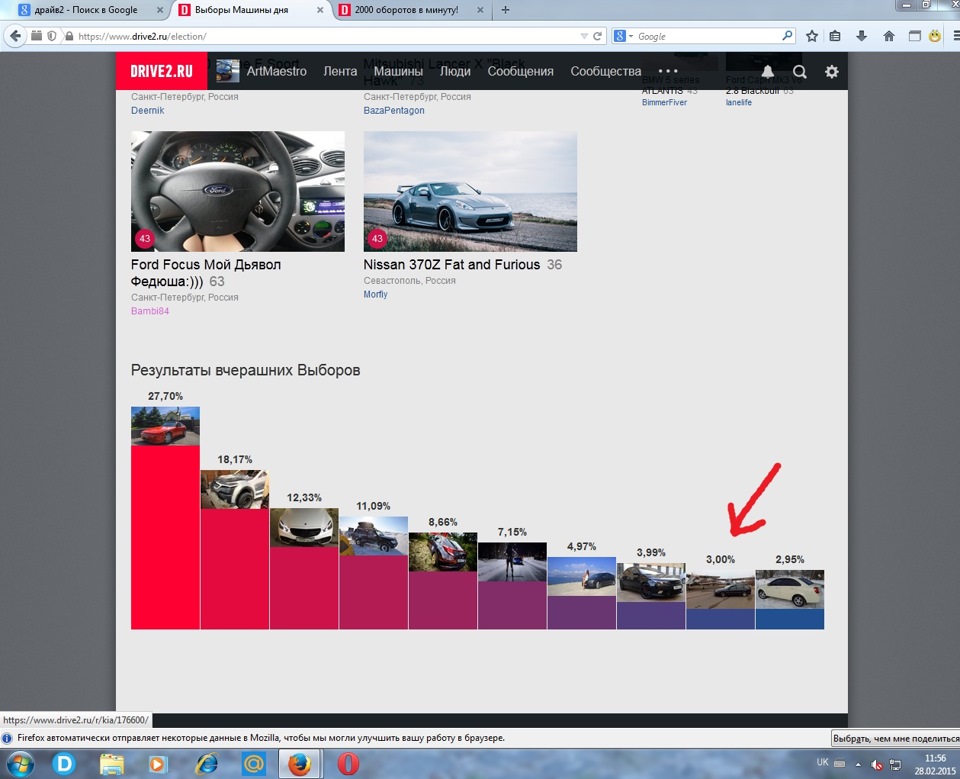960x779 pixels.
Task: Switch to the драйв2 Google search tab
Action: pyautogui.click(x=86, y=10)
